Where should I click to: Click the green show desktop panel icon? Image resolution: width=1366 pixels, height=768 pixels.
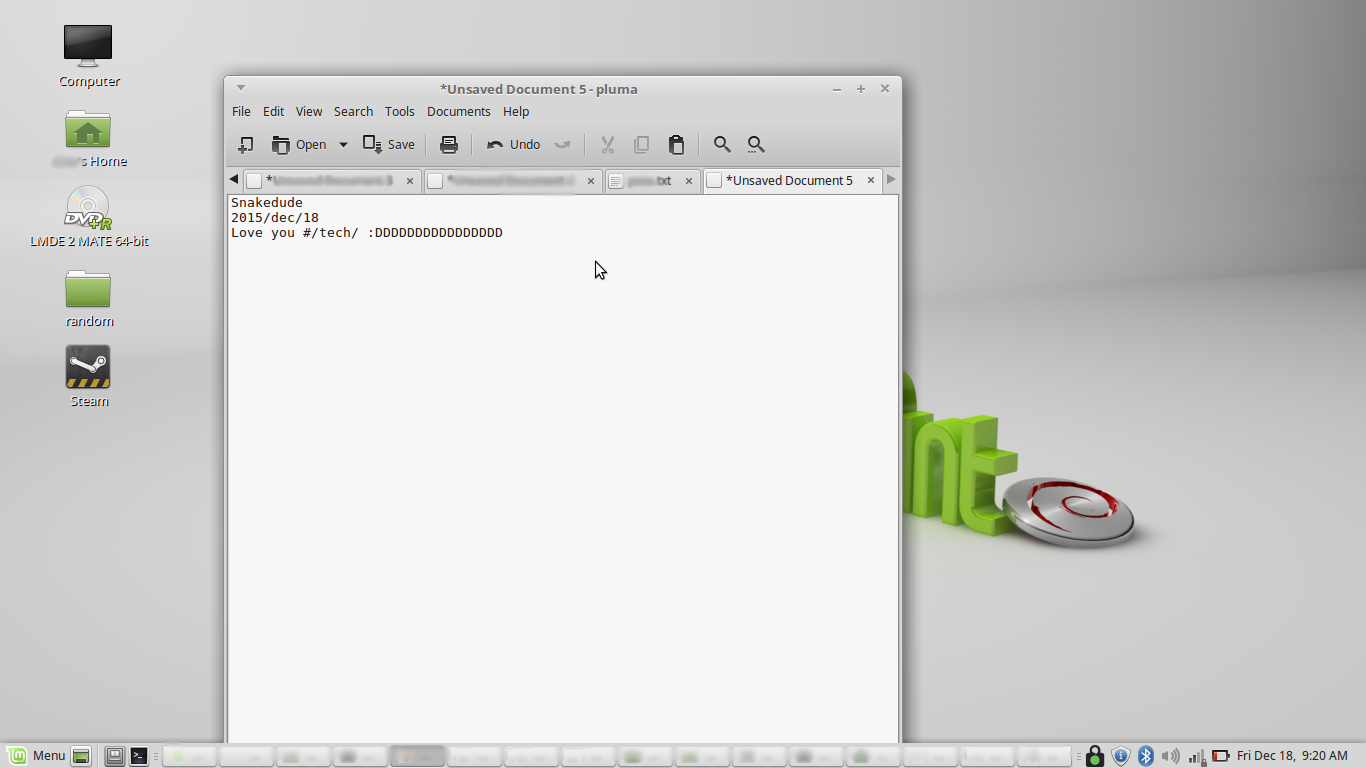pos(82,756)
